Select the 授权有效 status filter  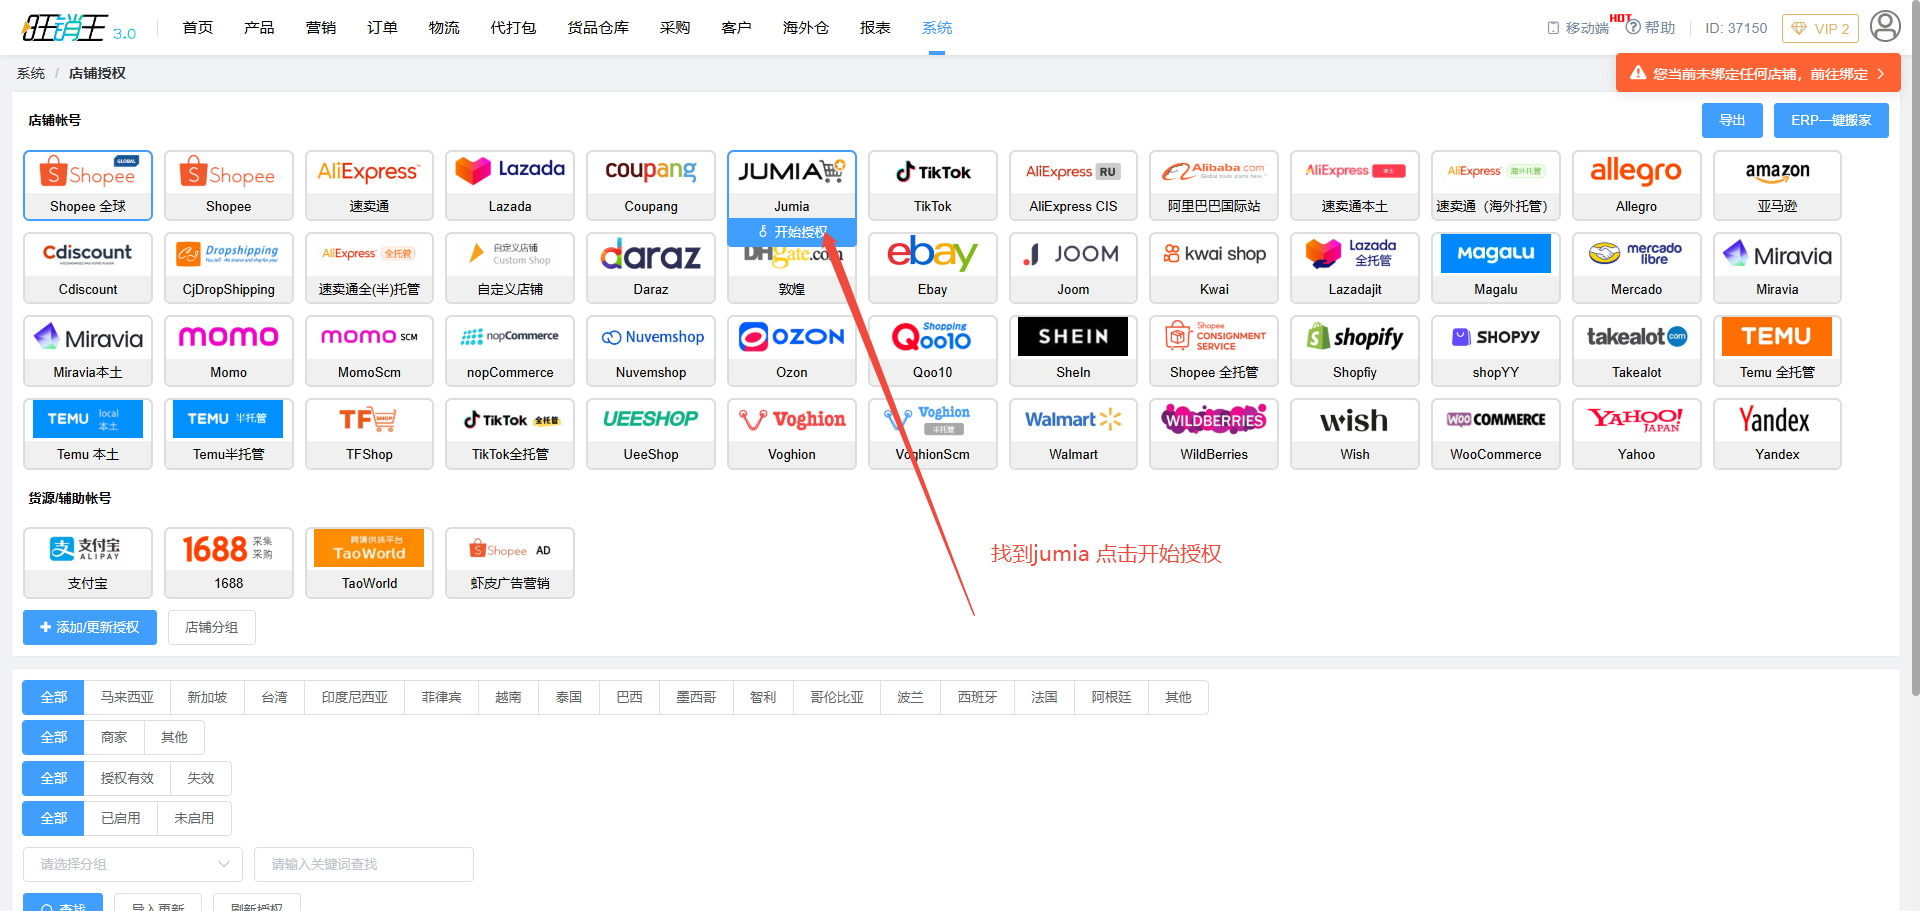click(127, 778)
